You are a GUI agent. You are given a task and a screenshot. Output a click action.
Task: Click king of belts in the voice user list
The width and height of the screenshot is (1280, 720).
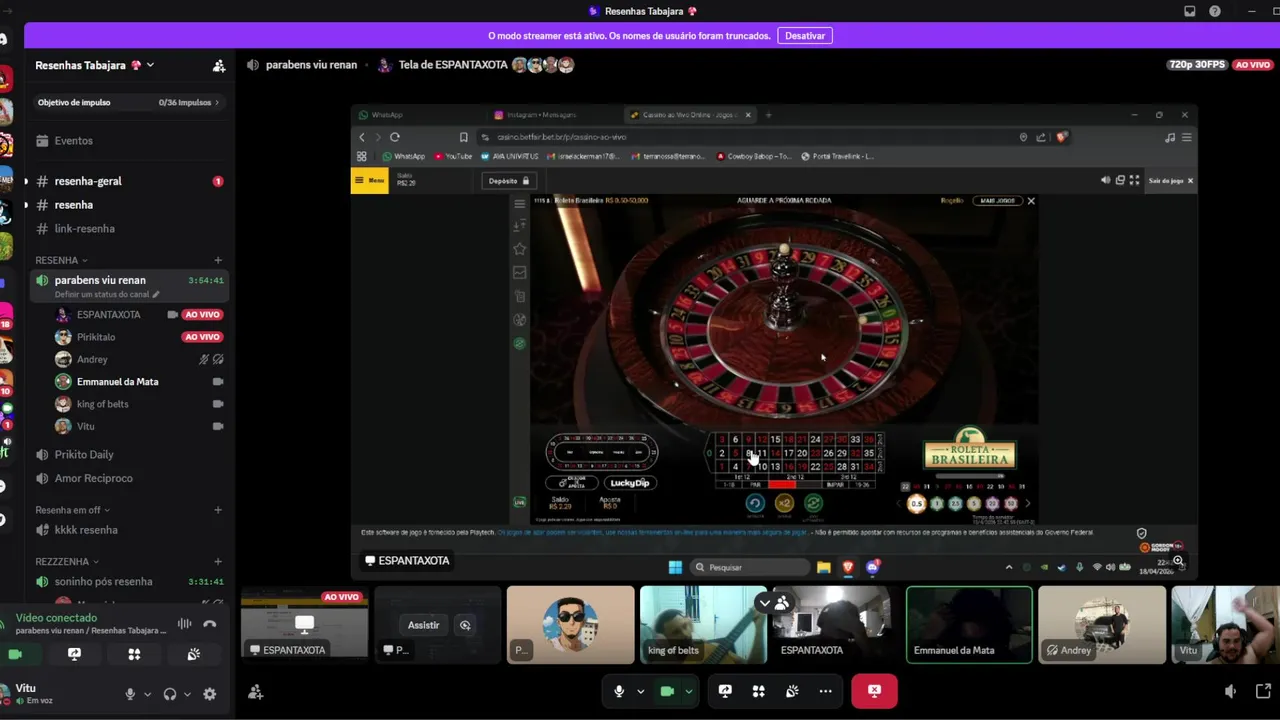[x=102, y=404]
